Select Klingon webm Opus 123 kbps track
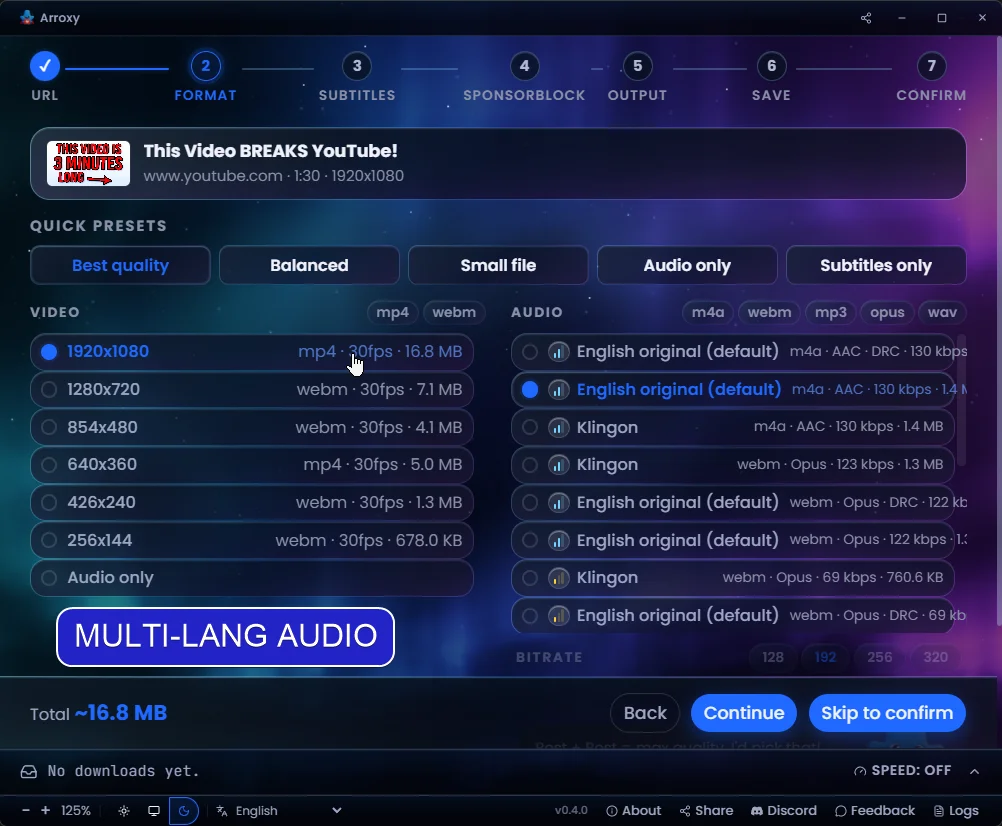The width and height of the screenshot is (1002, 826). 733,464
